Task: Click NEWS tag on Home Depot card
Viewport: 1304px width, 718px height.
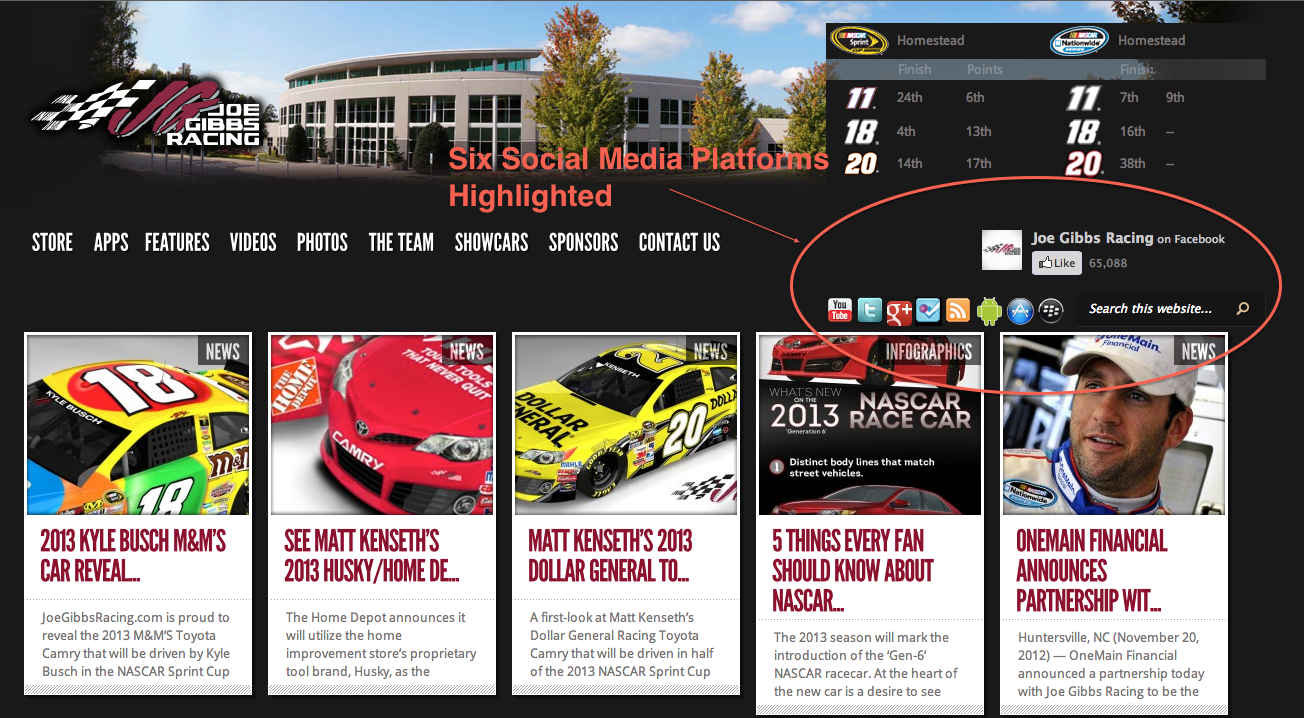Action: pos(467,351)
